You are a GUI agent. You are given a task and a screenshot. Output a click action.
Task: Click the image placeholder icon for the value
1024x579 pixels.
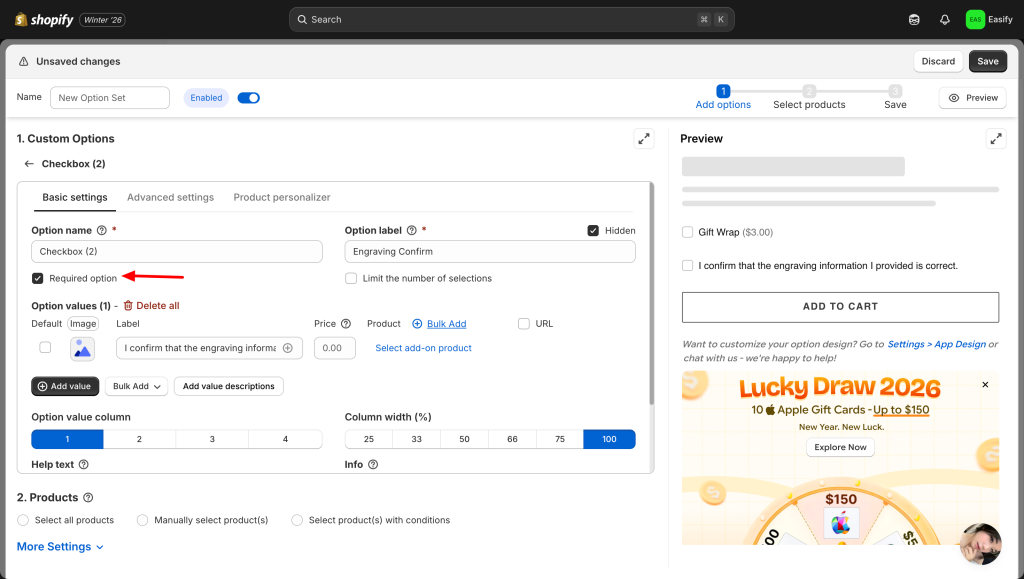click(x=82, y=348)
